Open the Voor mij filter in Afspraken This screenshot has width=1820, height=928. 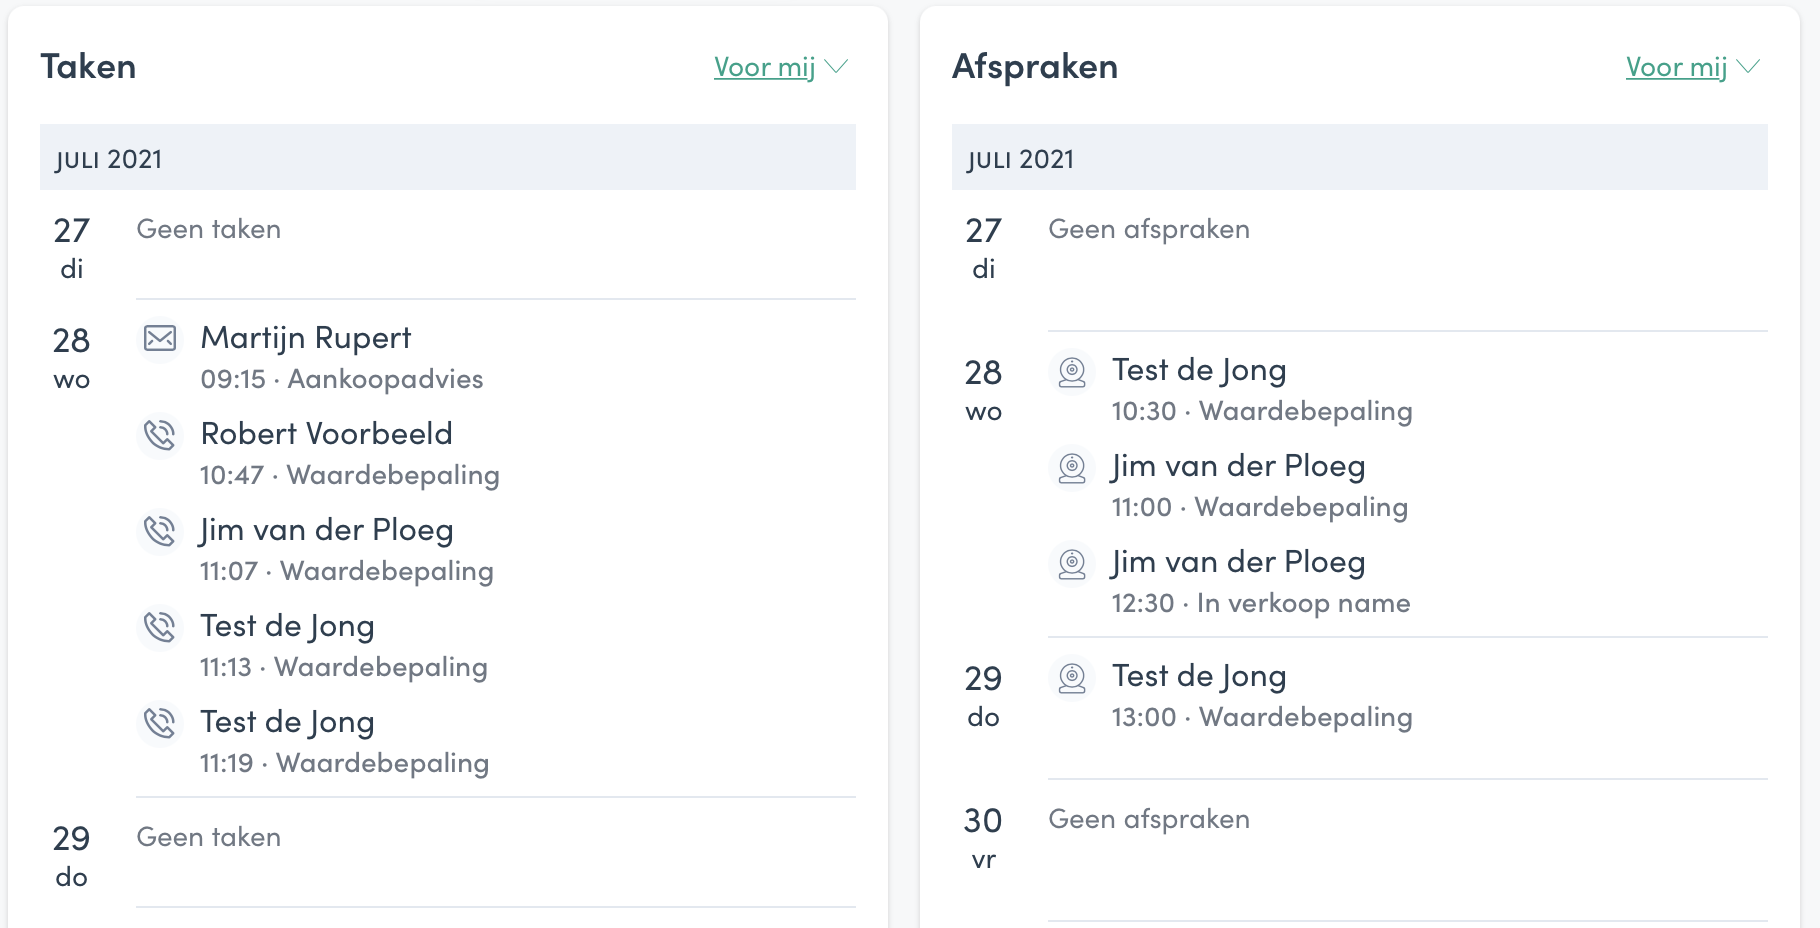(1677, 67)
